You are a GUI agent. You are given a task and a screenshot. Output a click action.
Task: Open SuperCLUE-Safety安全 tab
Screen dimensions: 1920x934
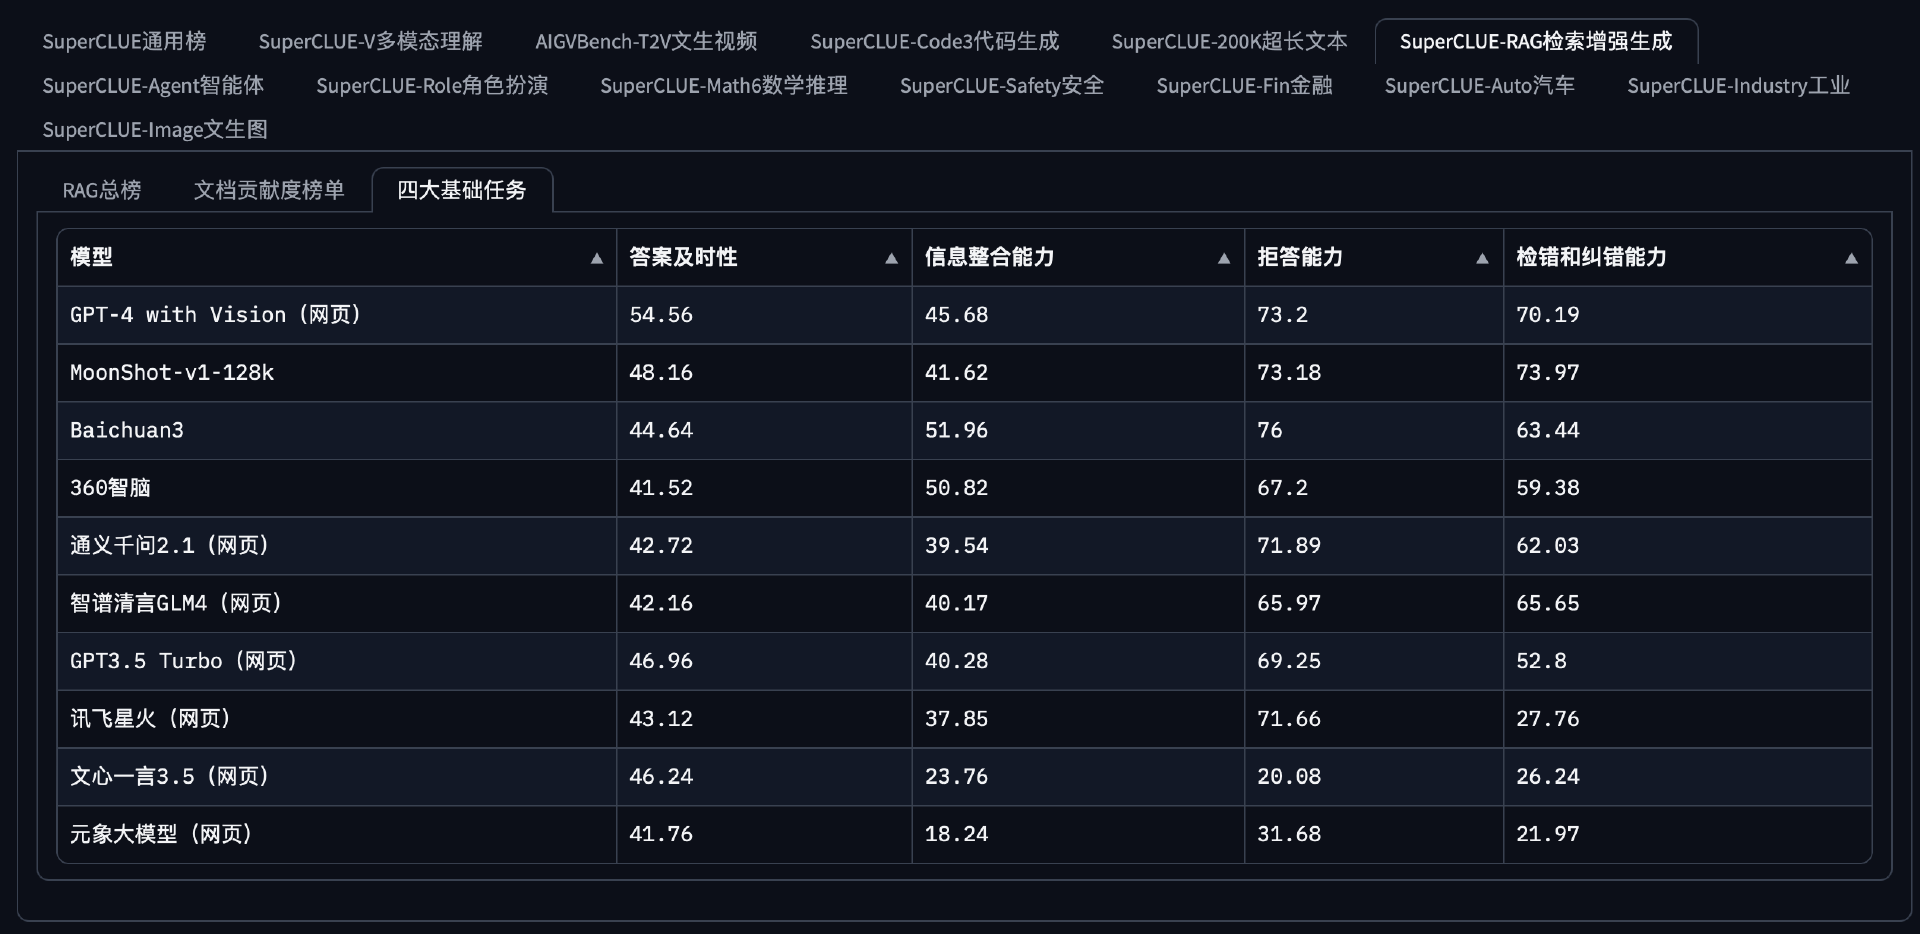click(1001, 85)
